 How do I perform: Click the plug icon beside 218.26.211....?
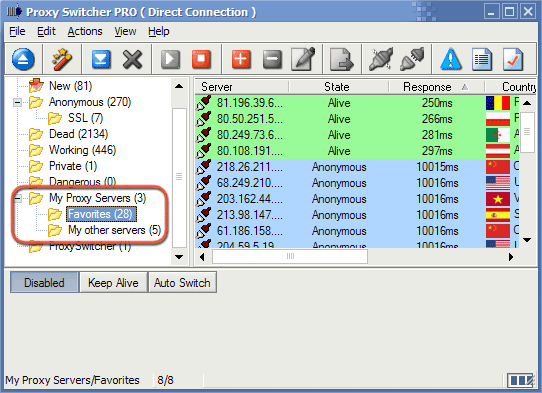[204, 167]
